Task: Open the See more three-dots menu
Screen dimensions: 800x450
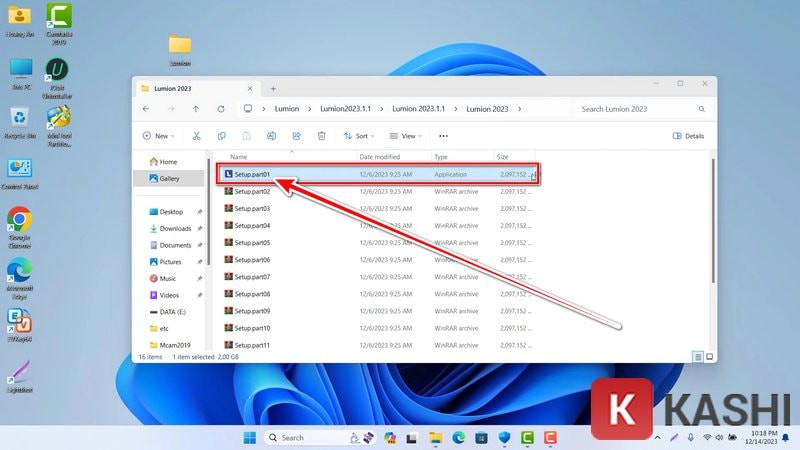Action: click(443, 136)
